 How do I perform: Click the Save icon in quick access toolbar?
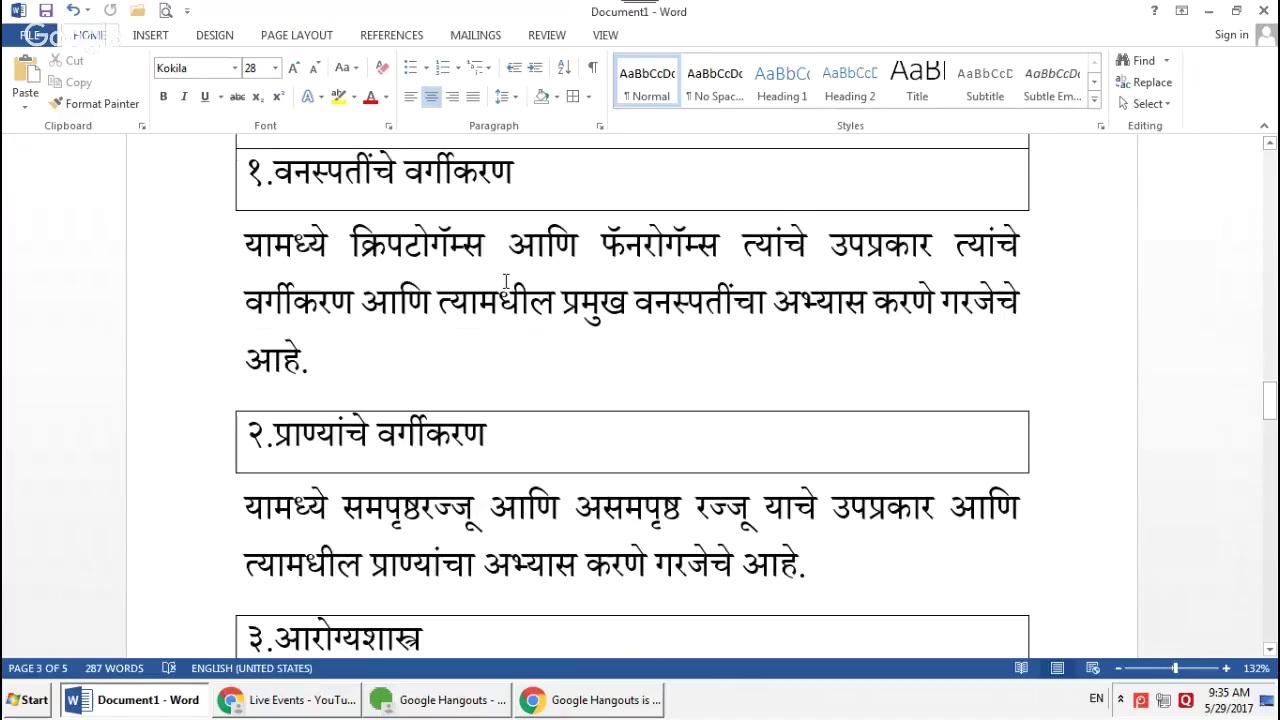point(45,11)
